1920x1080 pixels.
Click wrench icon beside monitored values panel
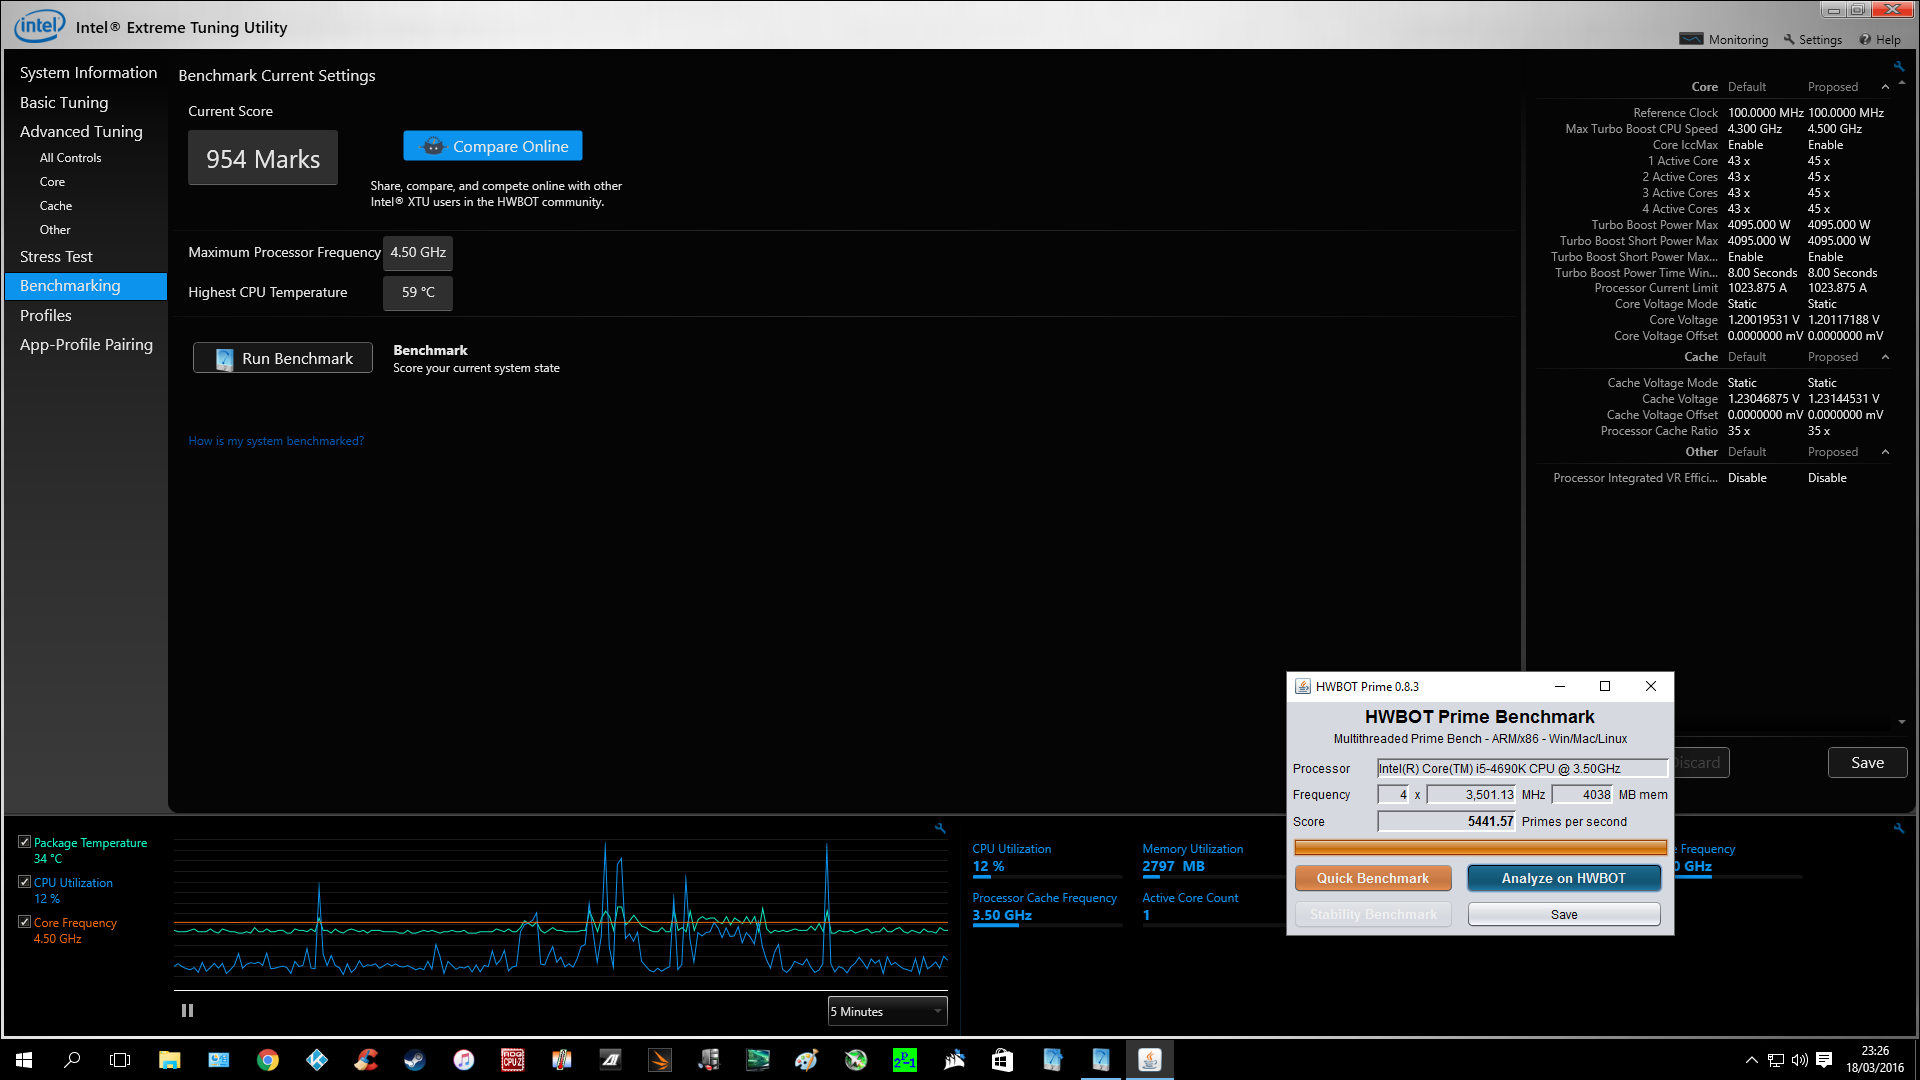pos(1898,828)
